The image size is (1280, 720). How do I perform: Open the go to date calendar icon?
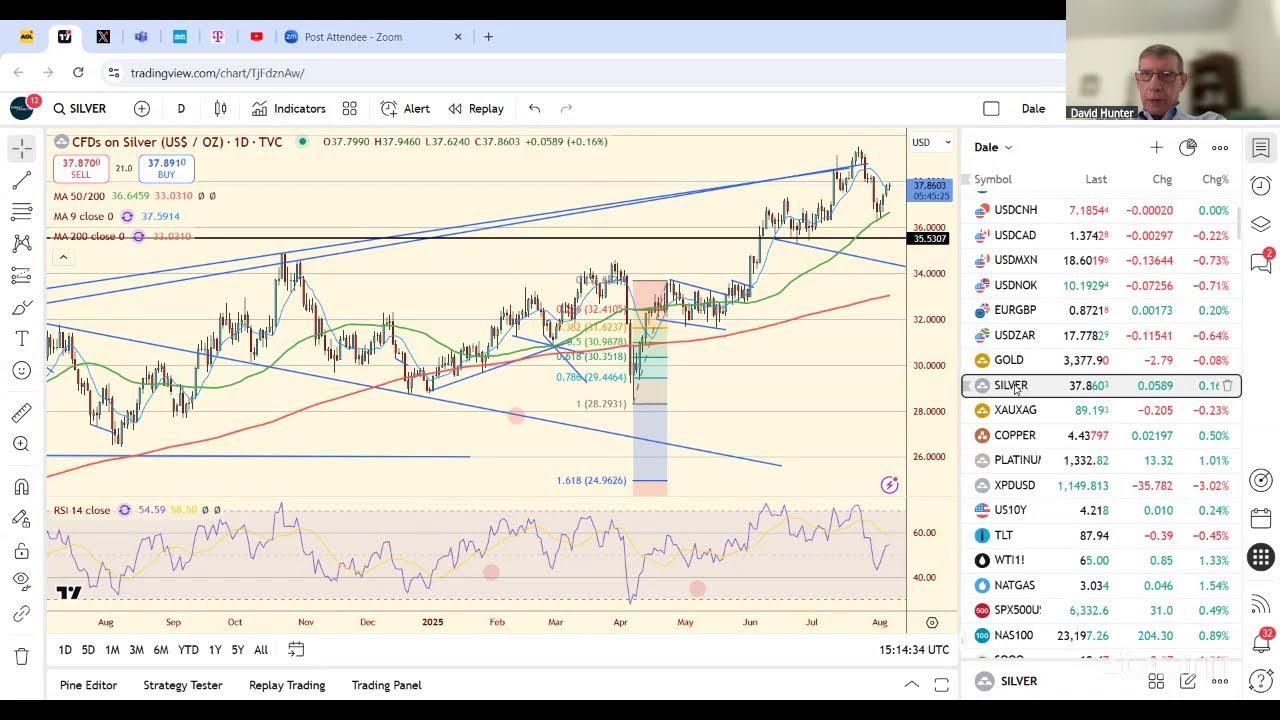coord(296,650)
